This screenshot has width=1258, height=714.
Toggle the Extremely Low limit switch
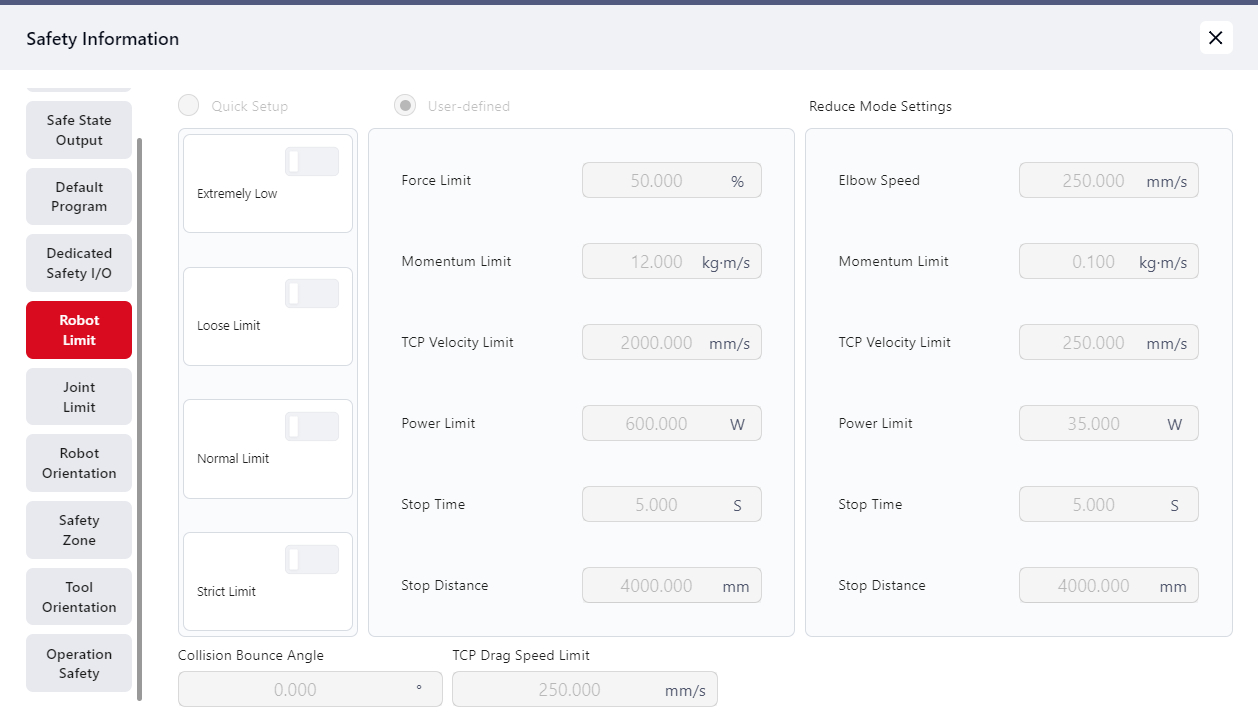pyautogui.click(x=312, y=161)
